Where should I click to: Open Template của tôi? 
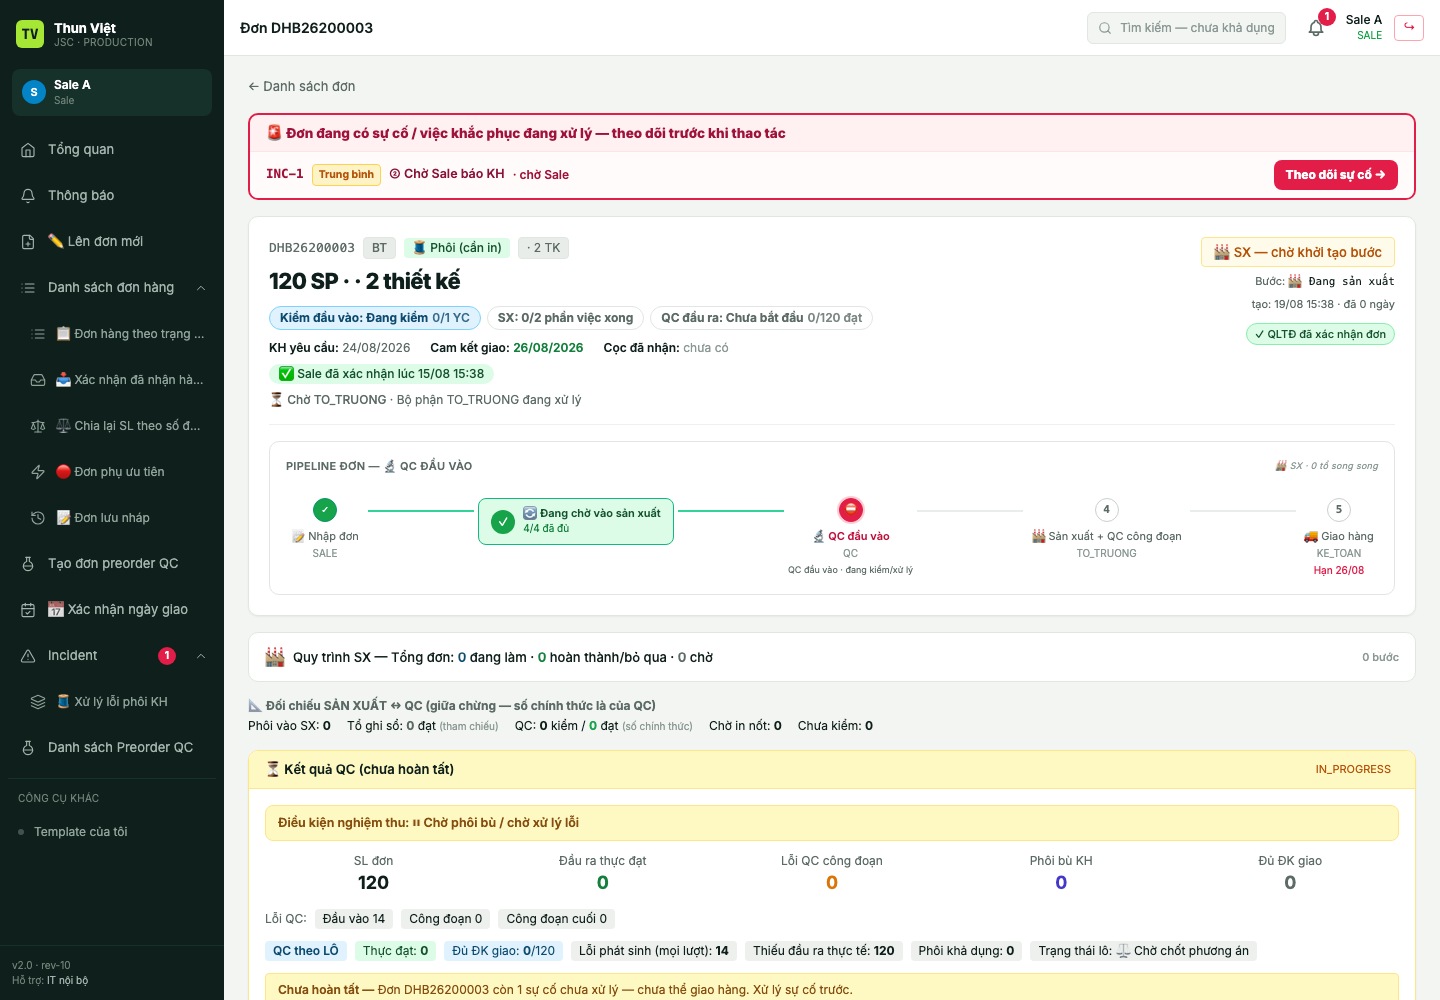click(112, 832)
